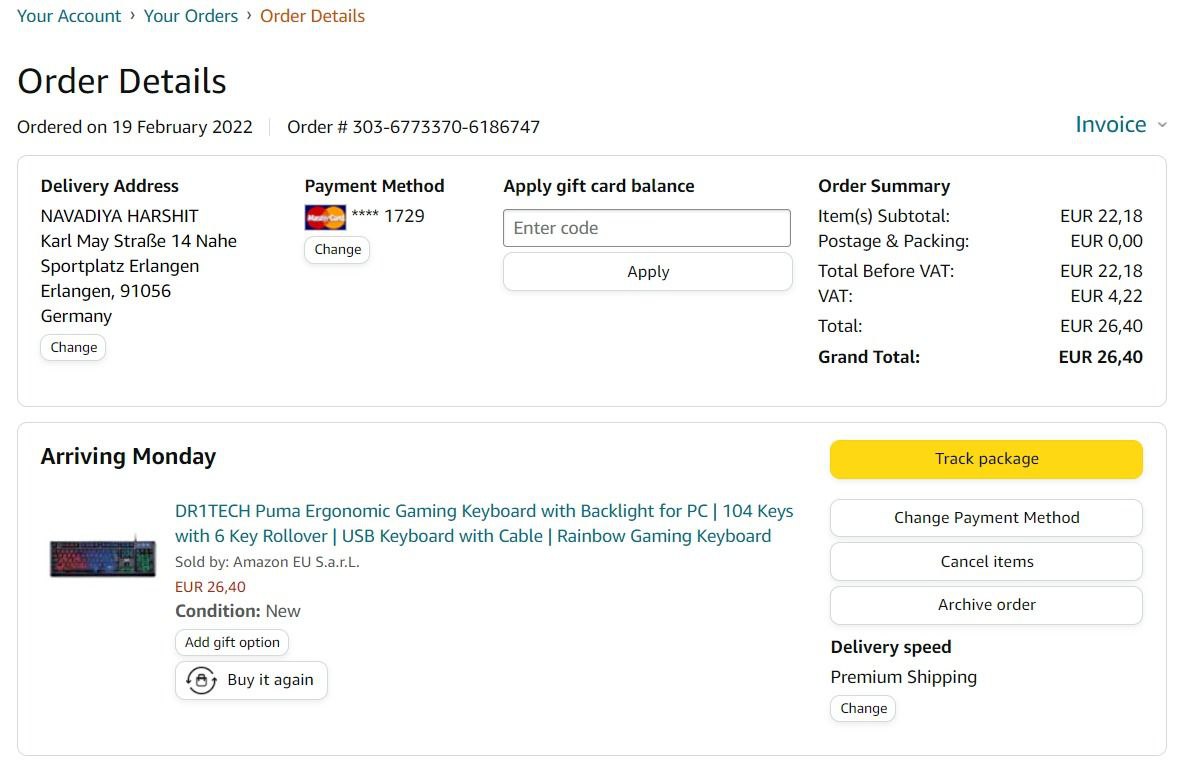Click the Buy it again label
Viewport: 1183px width, 768px height.
(270, 680)
